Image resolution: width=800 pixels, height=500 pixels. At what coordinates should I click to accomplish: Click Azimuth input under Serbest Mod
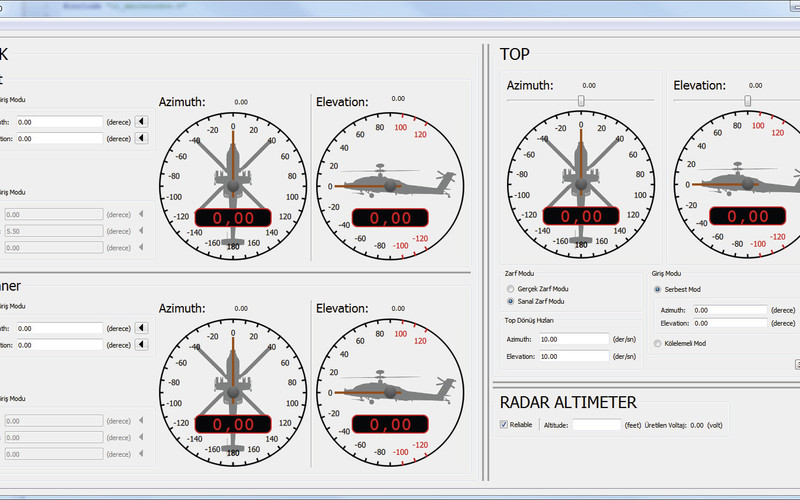[730, 310]
